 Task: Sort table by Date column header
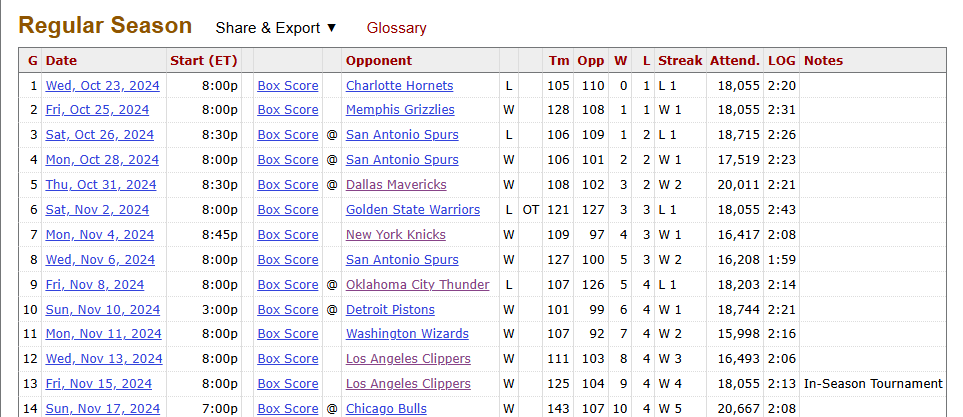[x=61, y=61]
